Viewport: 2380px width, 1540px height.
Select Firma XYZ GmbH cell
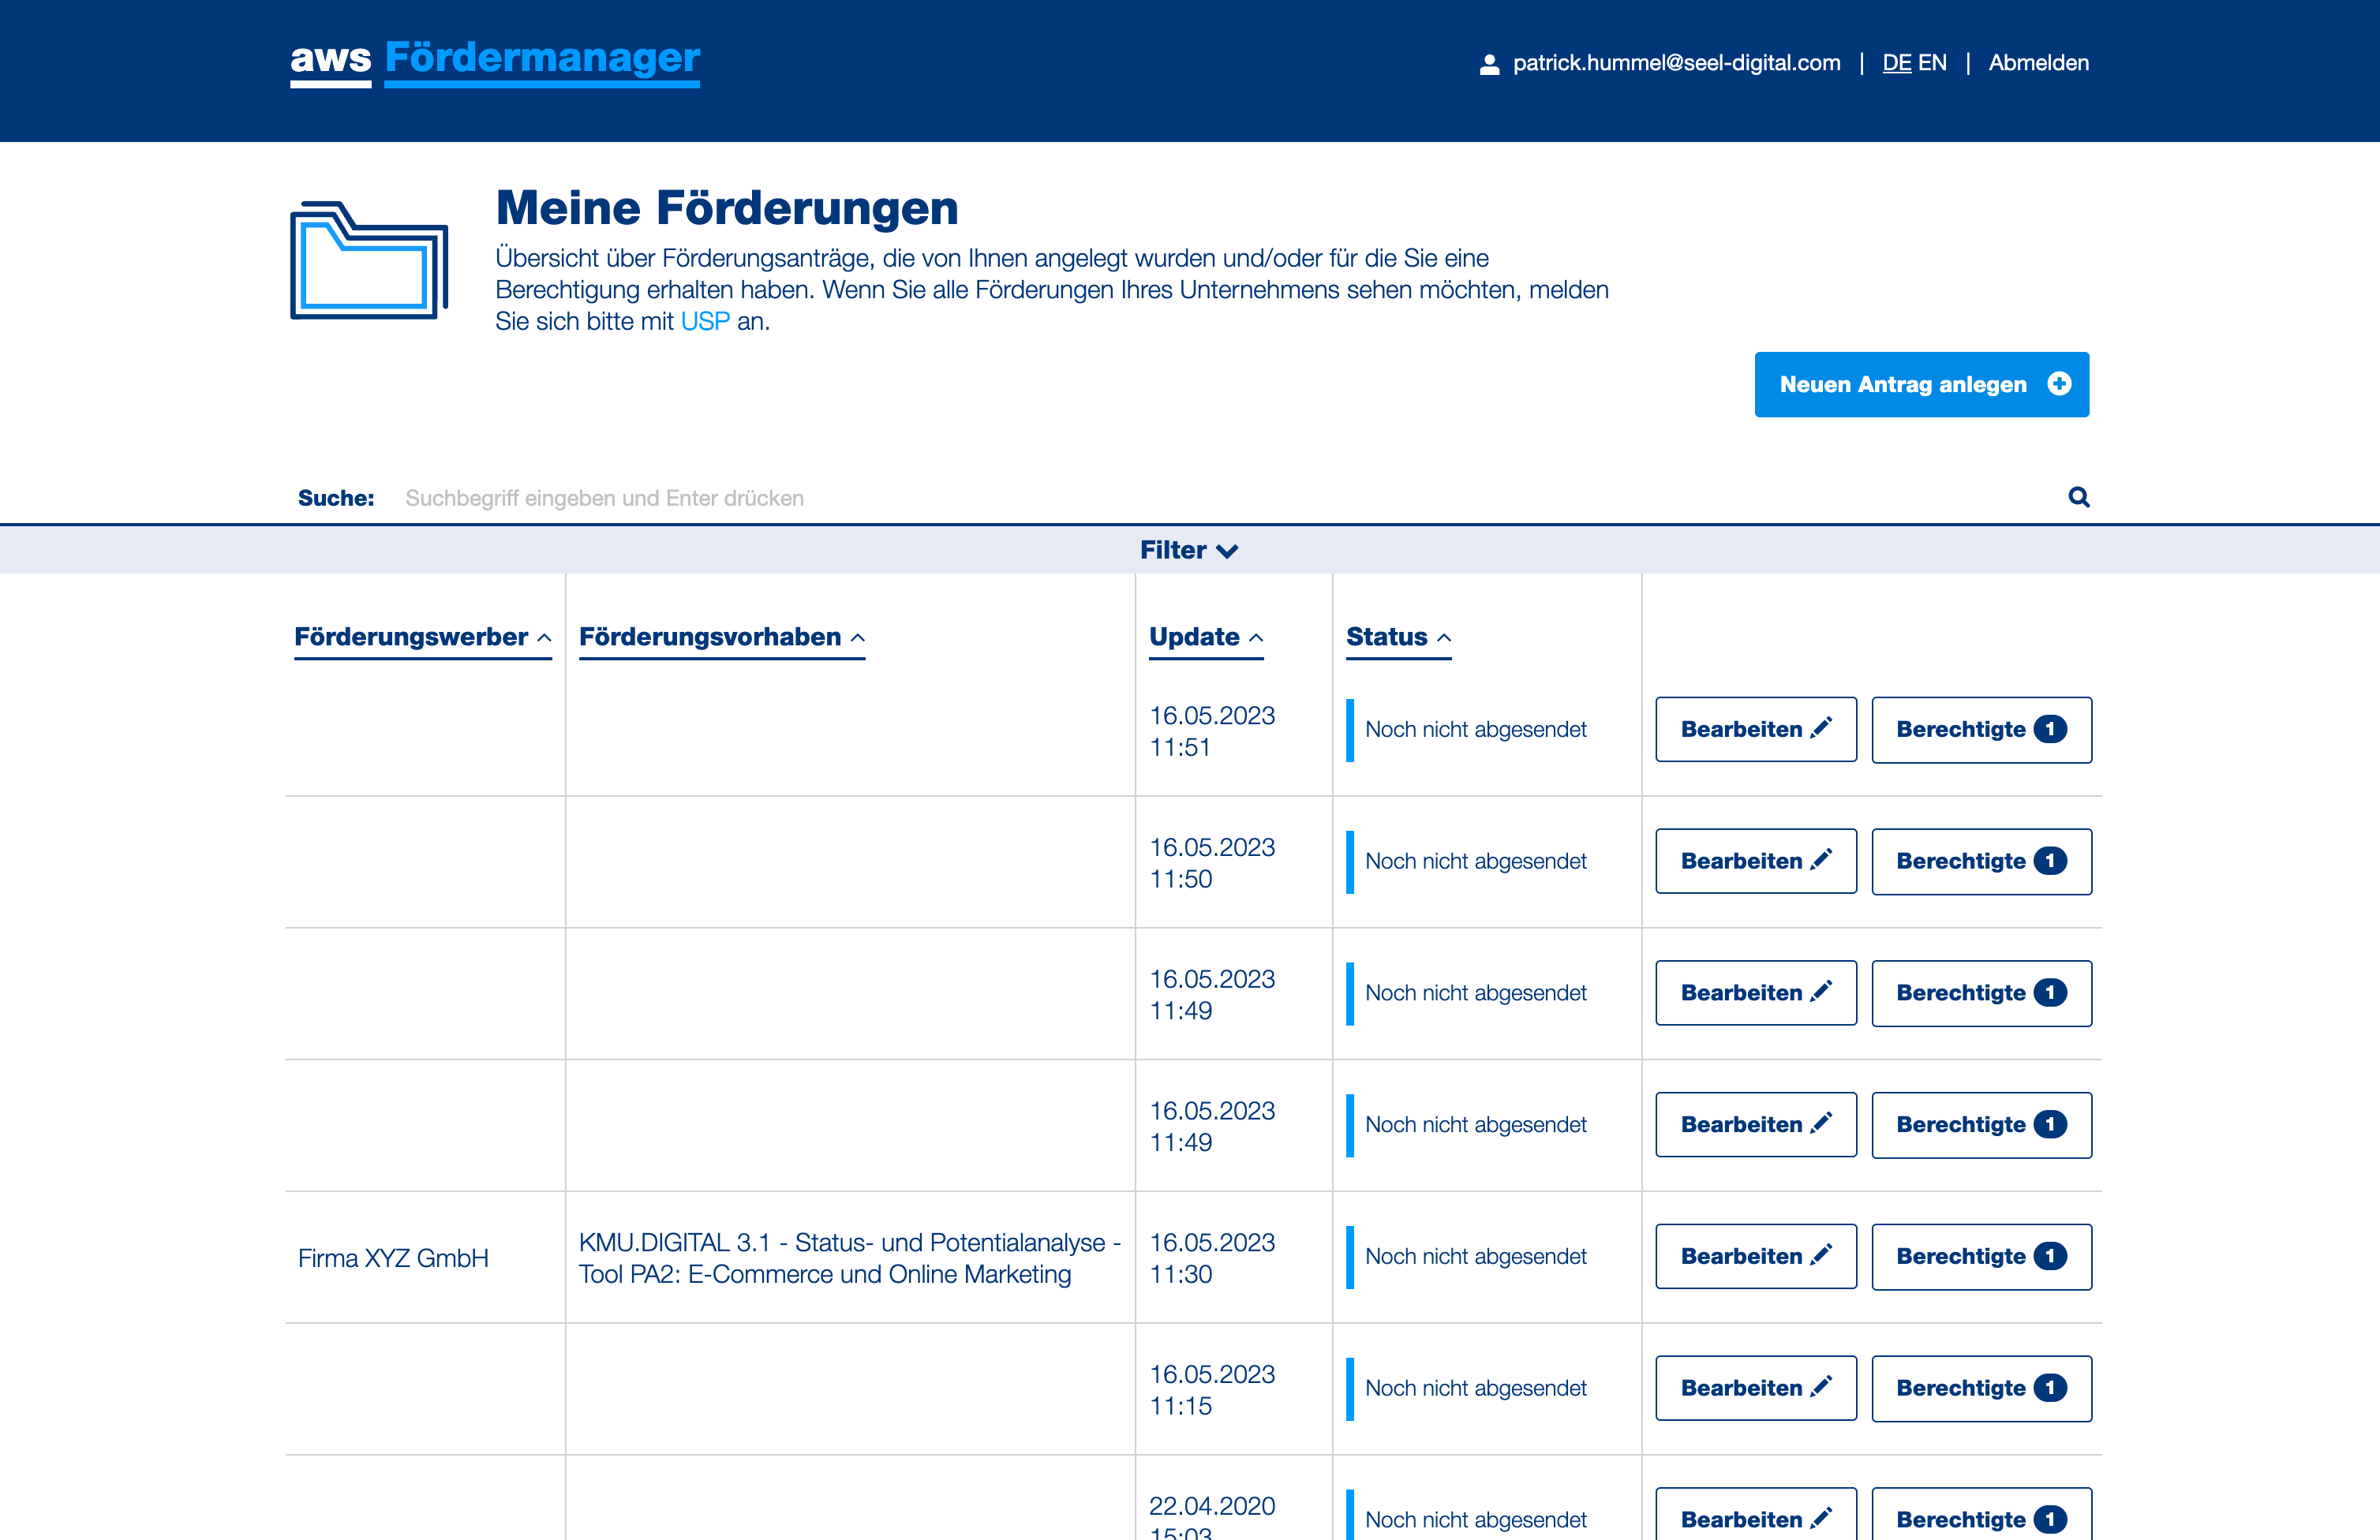(x=393, y=1258)
